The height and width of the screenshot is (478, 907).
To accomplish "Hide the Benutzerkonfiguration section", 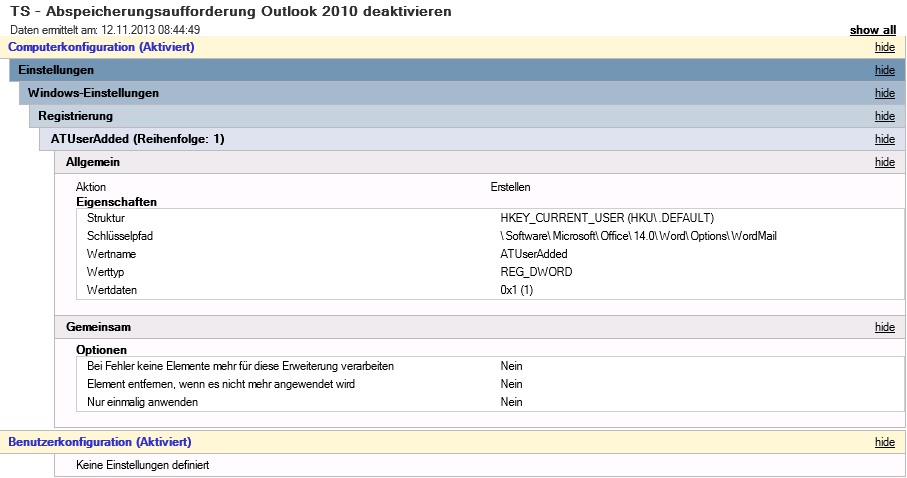I will point(884,443).
